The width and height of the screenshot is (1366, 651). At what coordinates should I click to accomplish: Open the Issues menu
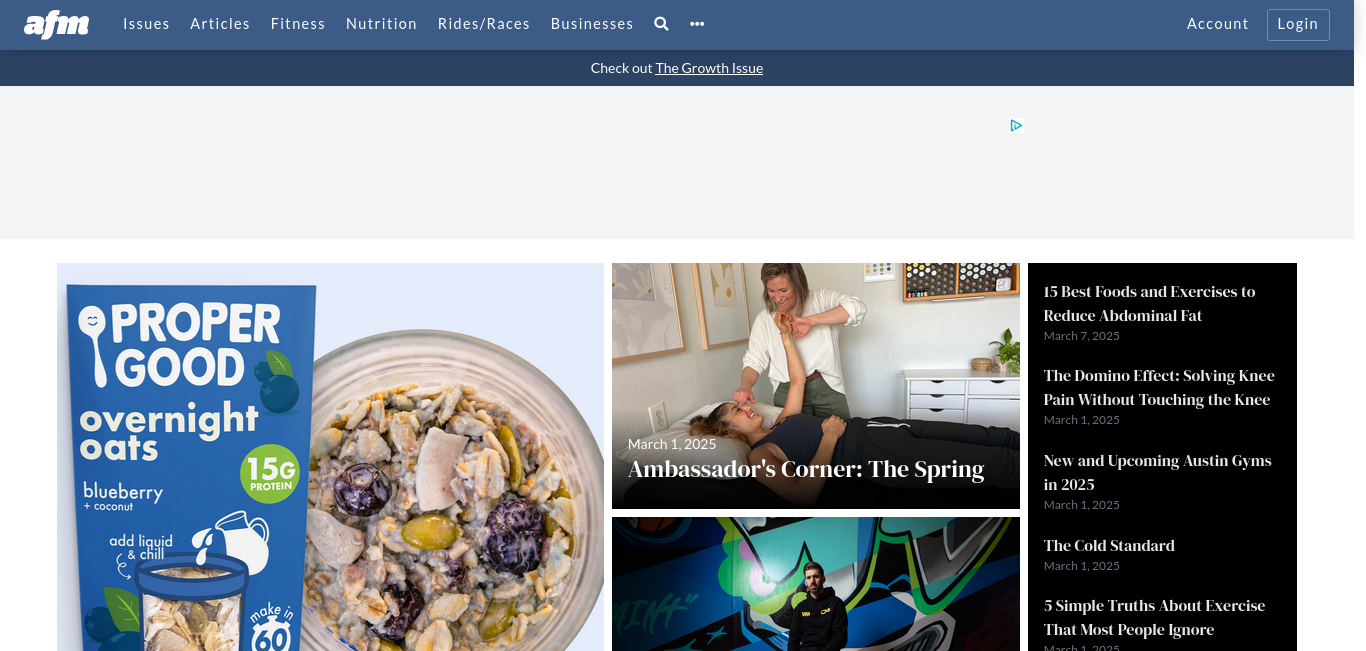146,24
